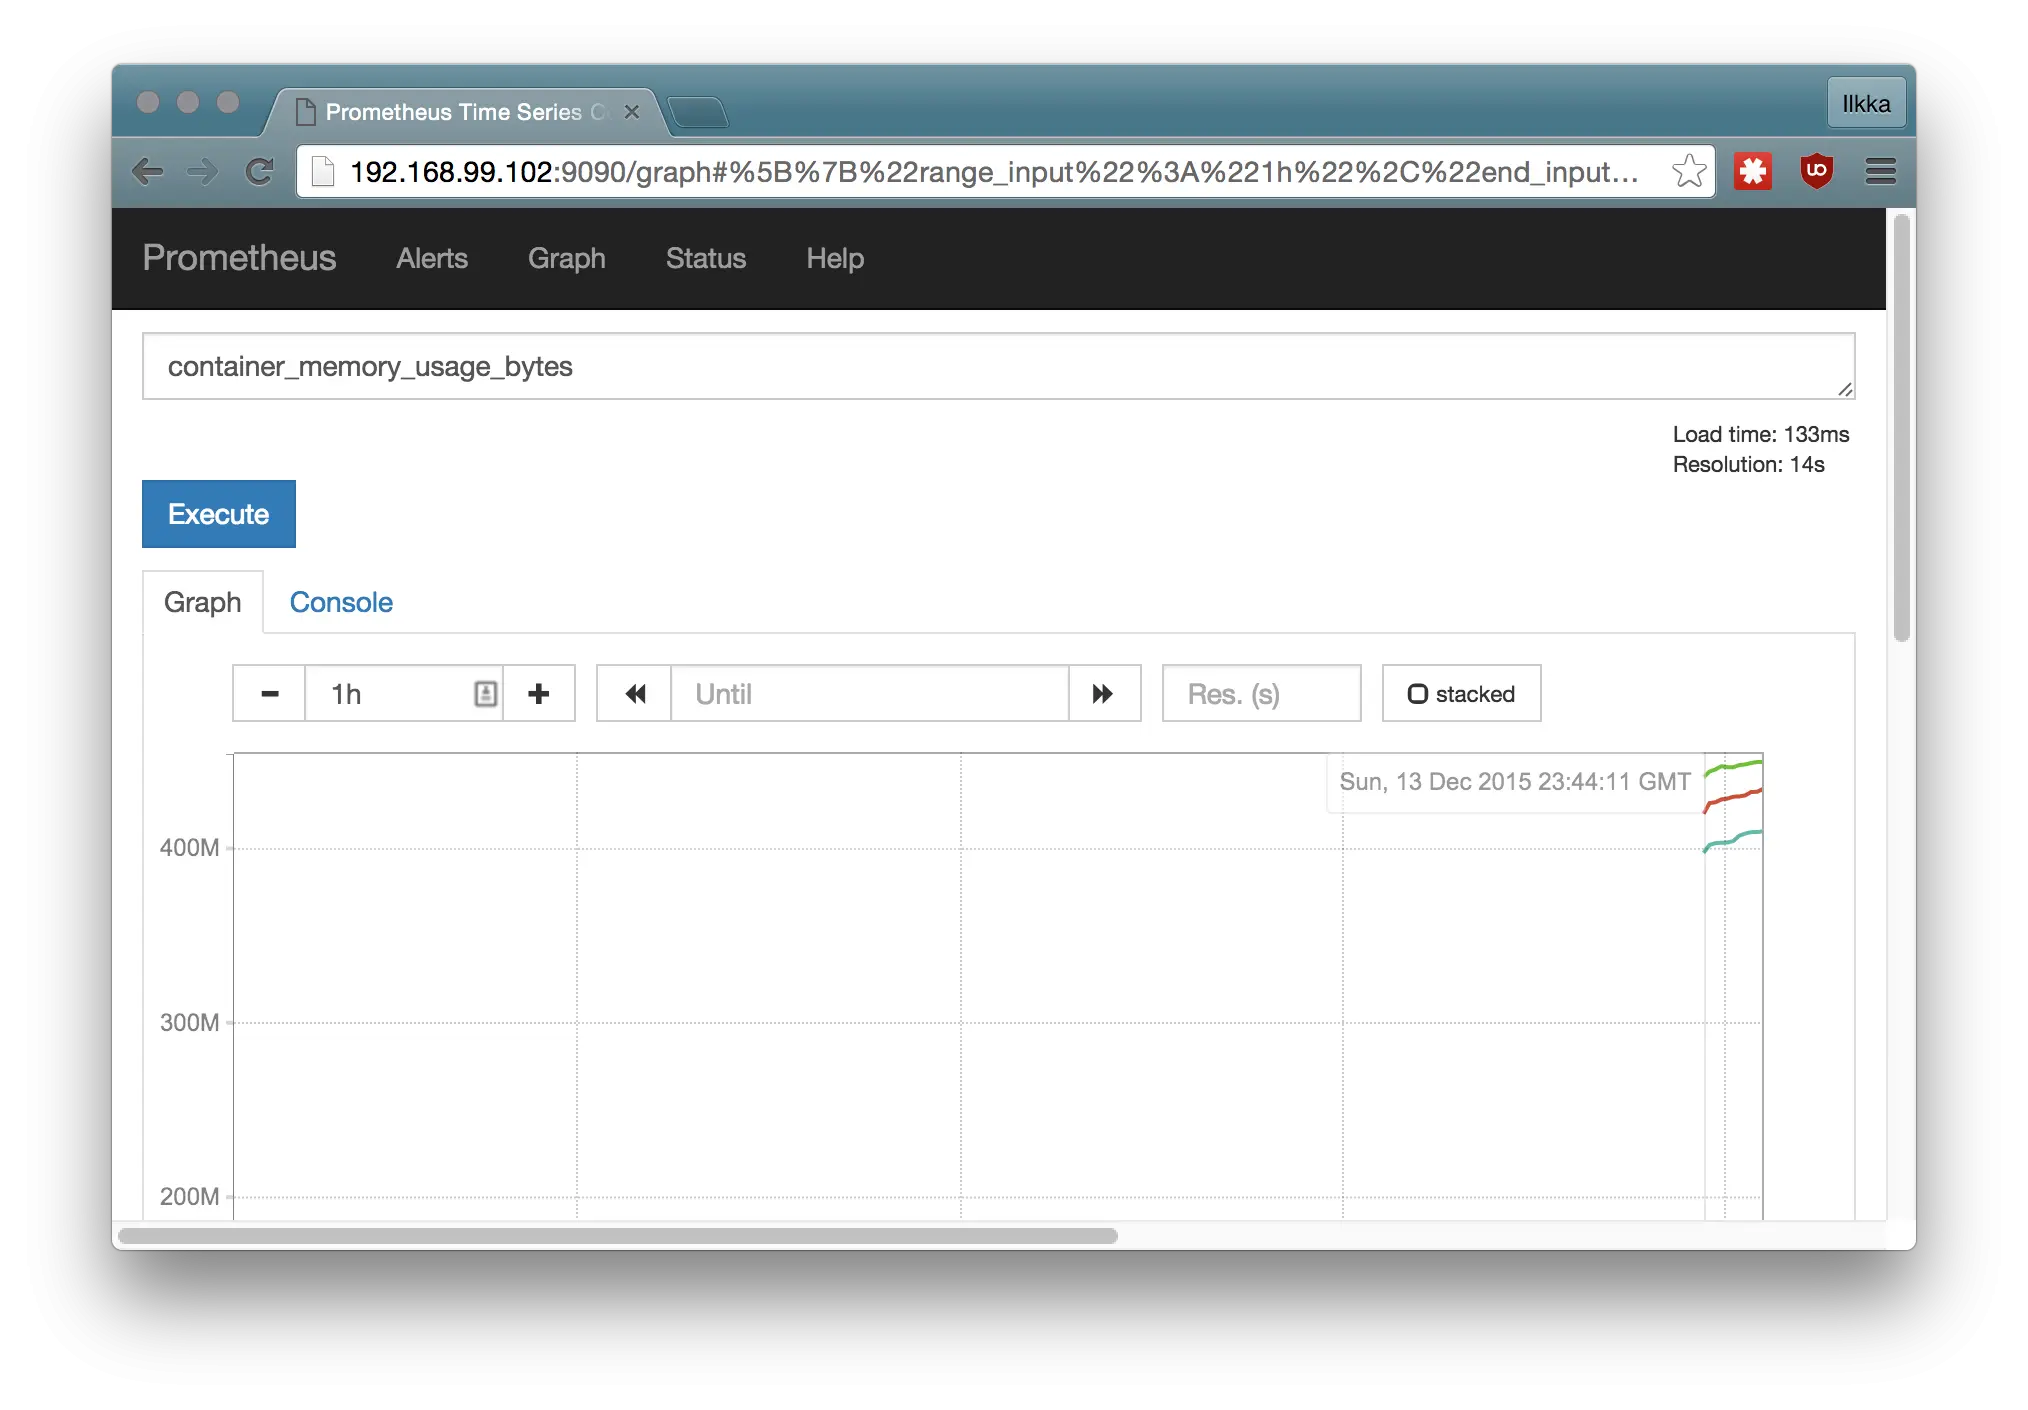The image size is (2028, 1410).
Task: Open a new browser tab
Action: (698, 113)
